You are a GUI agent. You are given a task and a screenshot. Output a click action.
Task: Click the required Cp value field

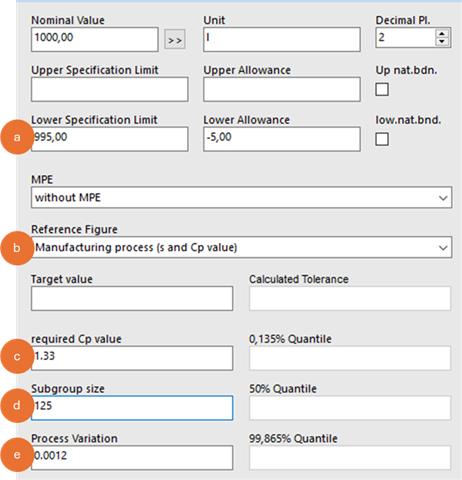tap(132, 358)
